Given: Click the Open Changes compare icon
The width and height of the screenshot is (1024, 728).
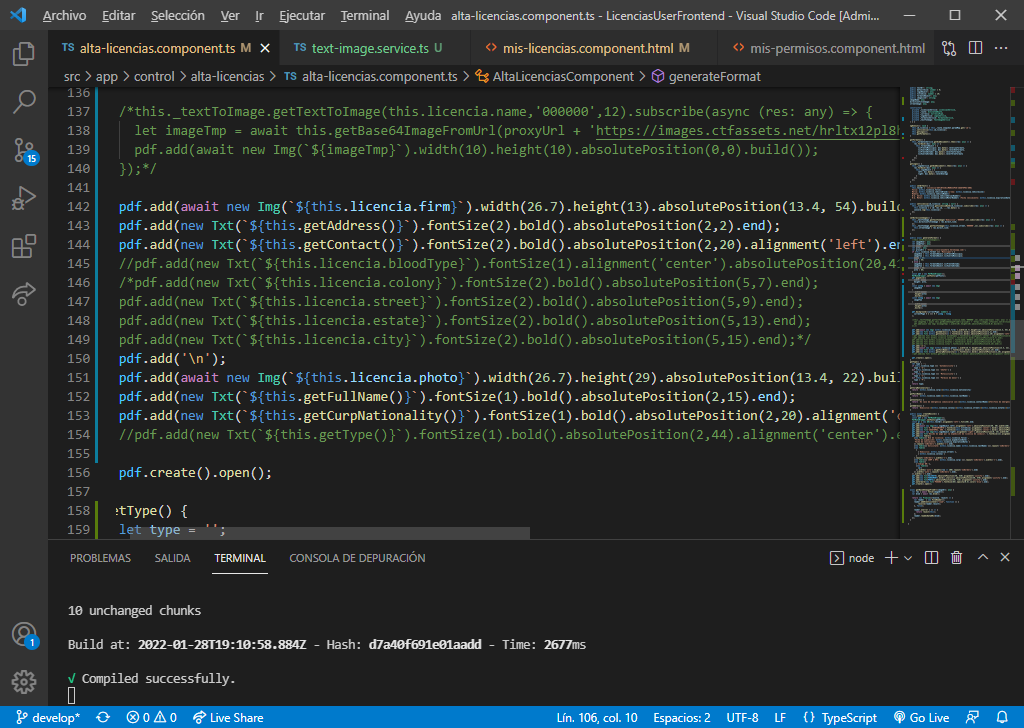Looking at the screenshot, I should click(x=949, y=48).
